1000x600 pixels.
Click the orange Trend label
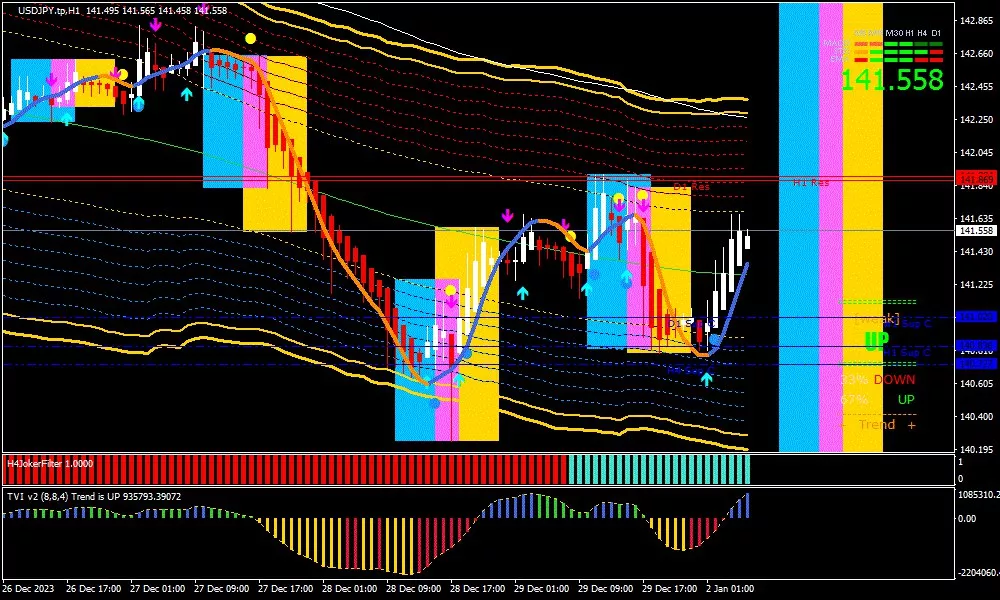pos(877,425)
